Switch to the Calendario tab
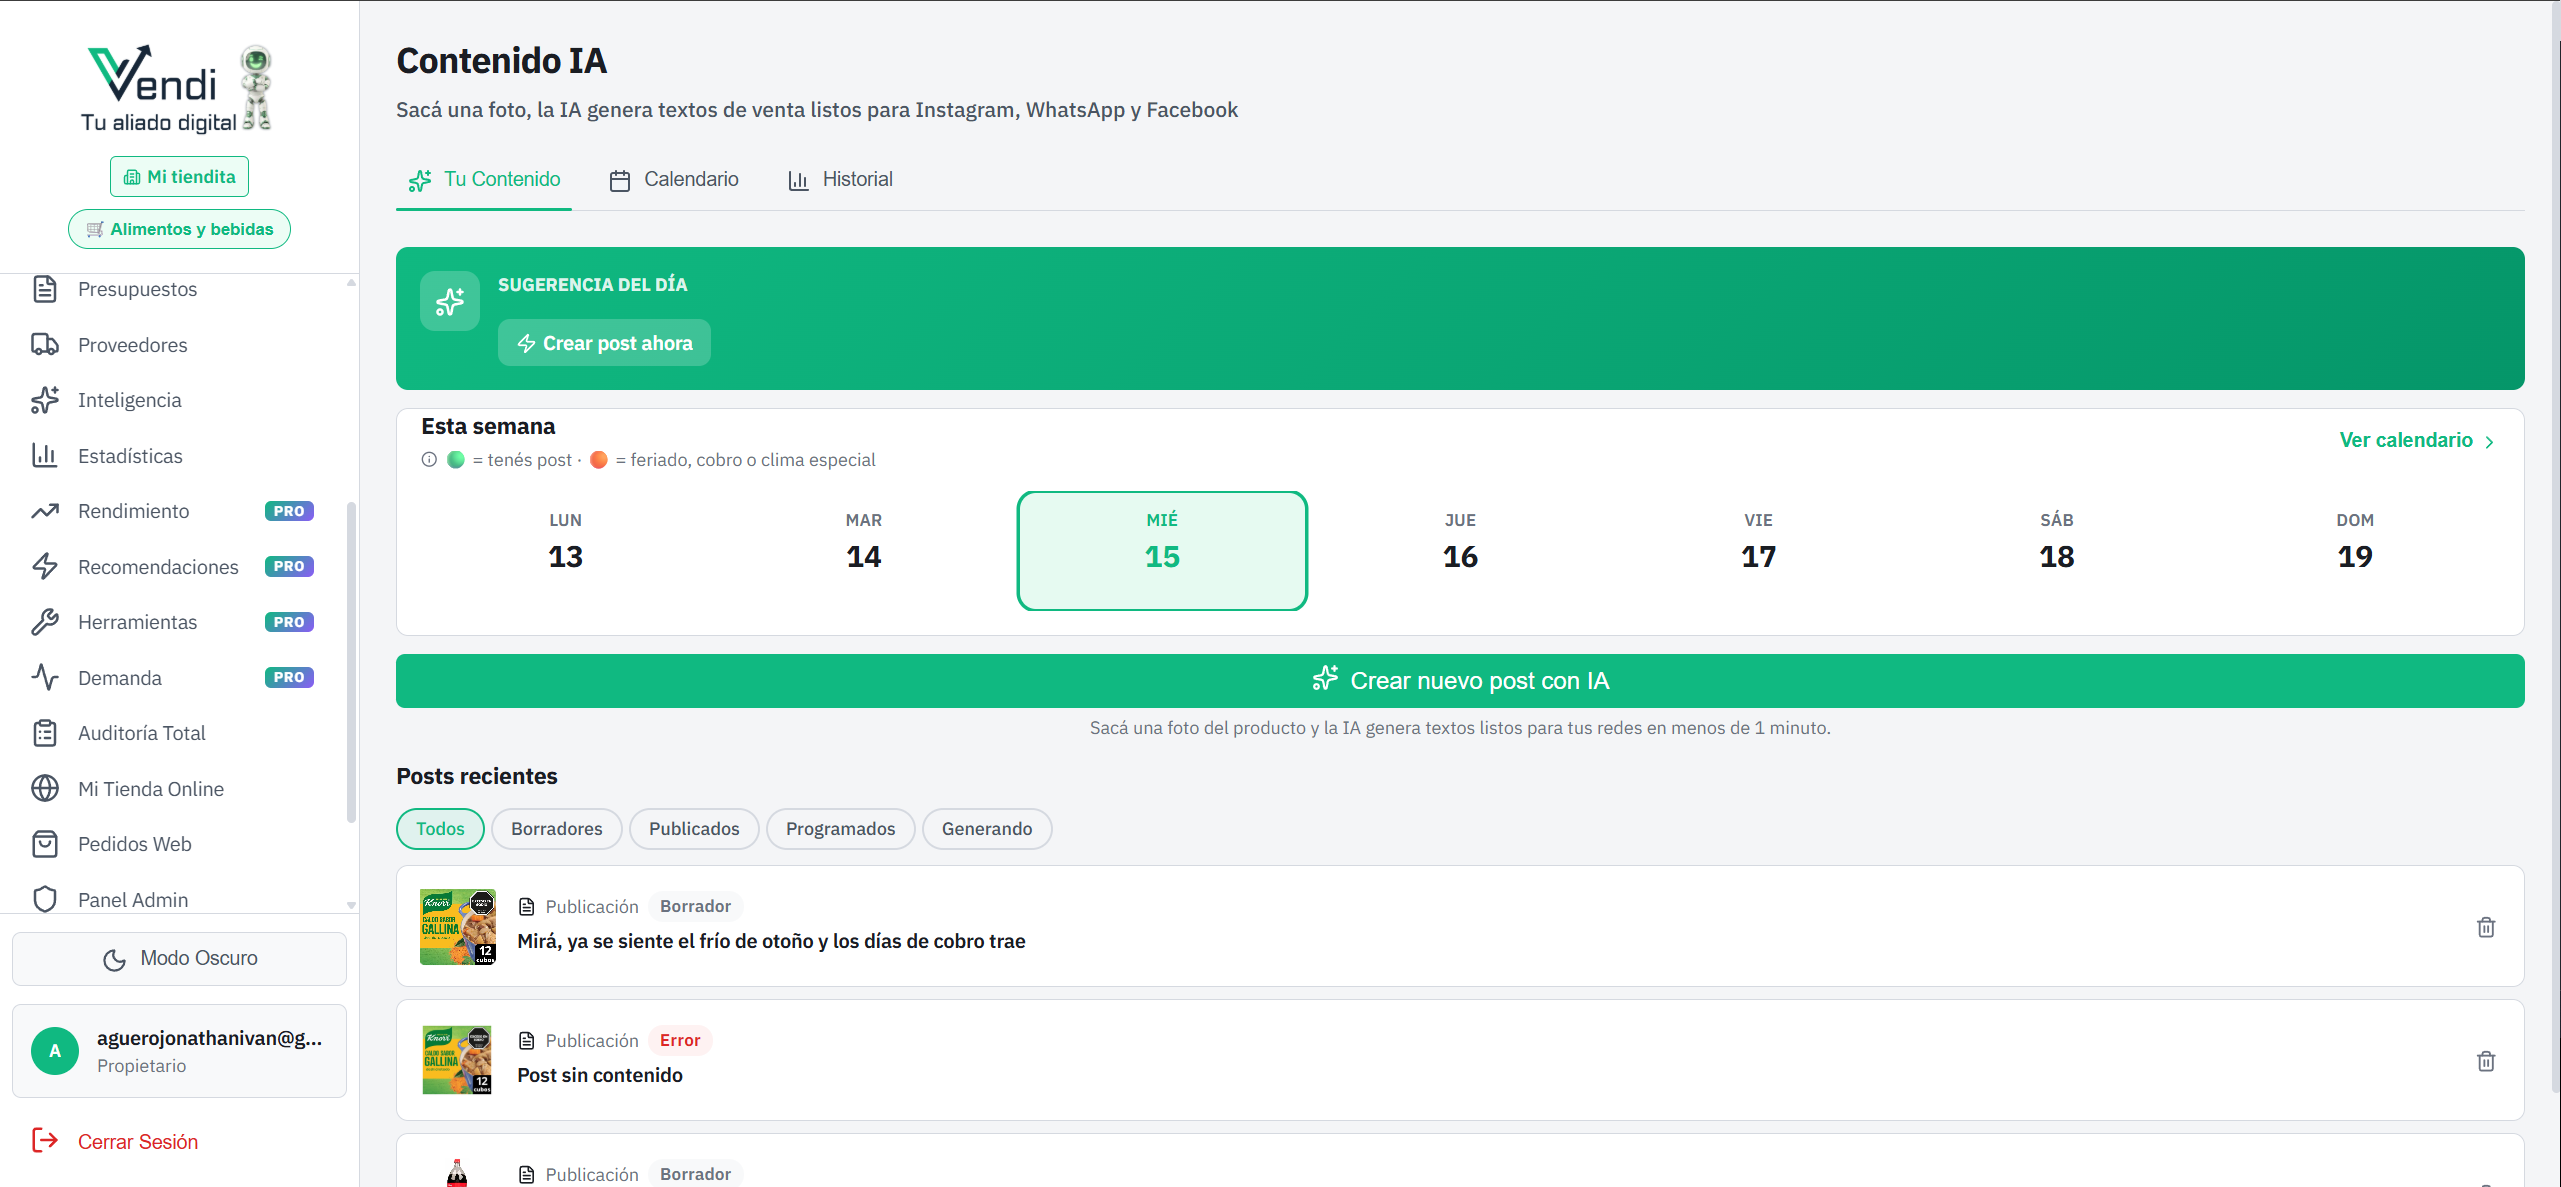The image size is (2561, 1187). point(673,179)
